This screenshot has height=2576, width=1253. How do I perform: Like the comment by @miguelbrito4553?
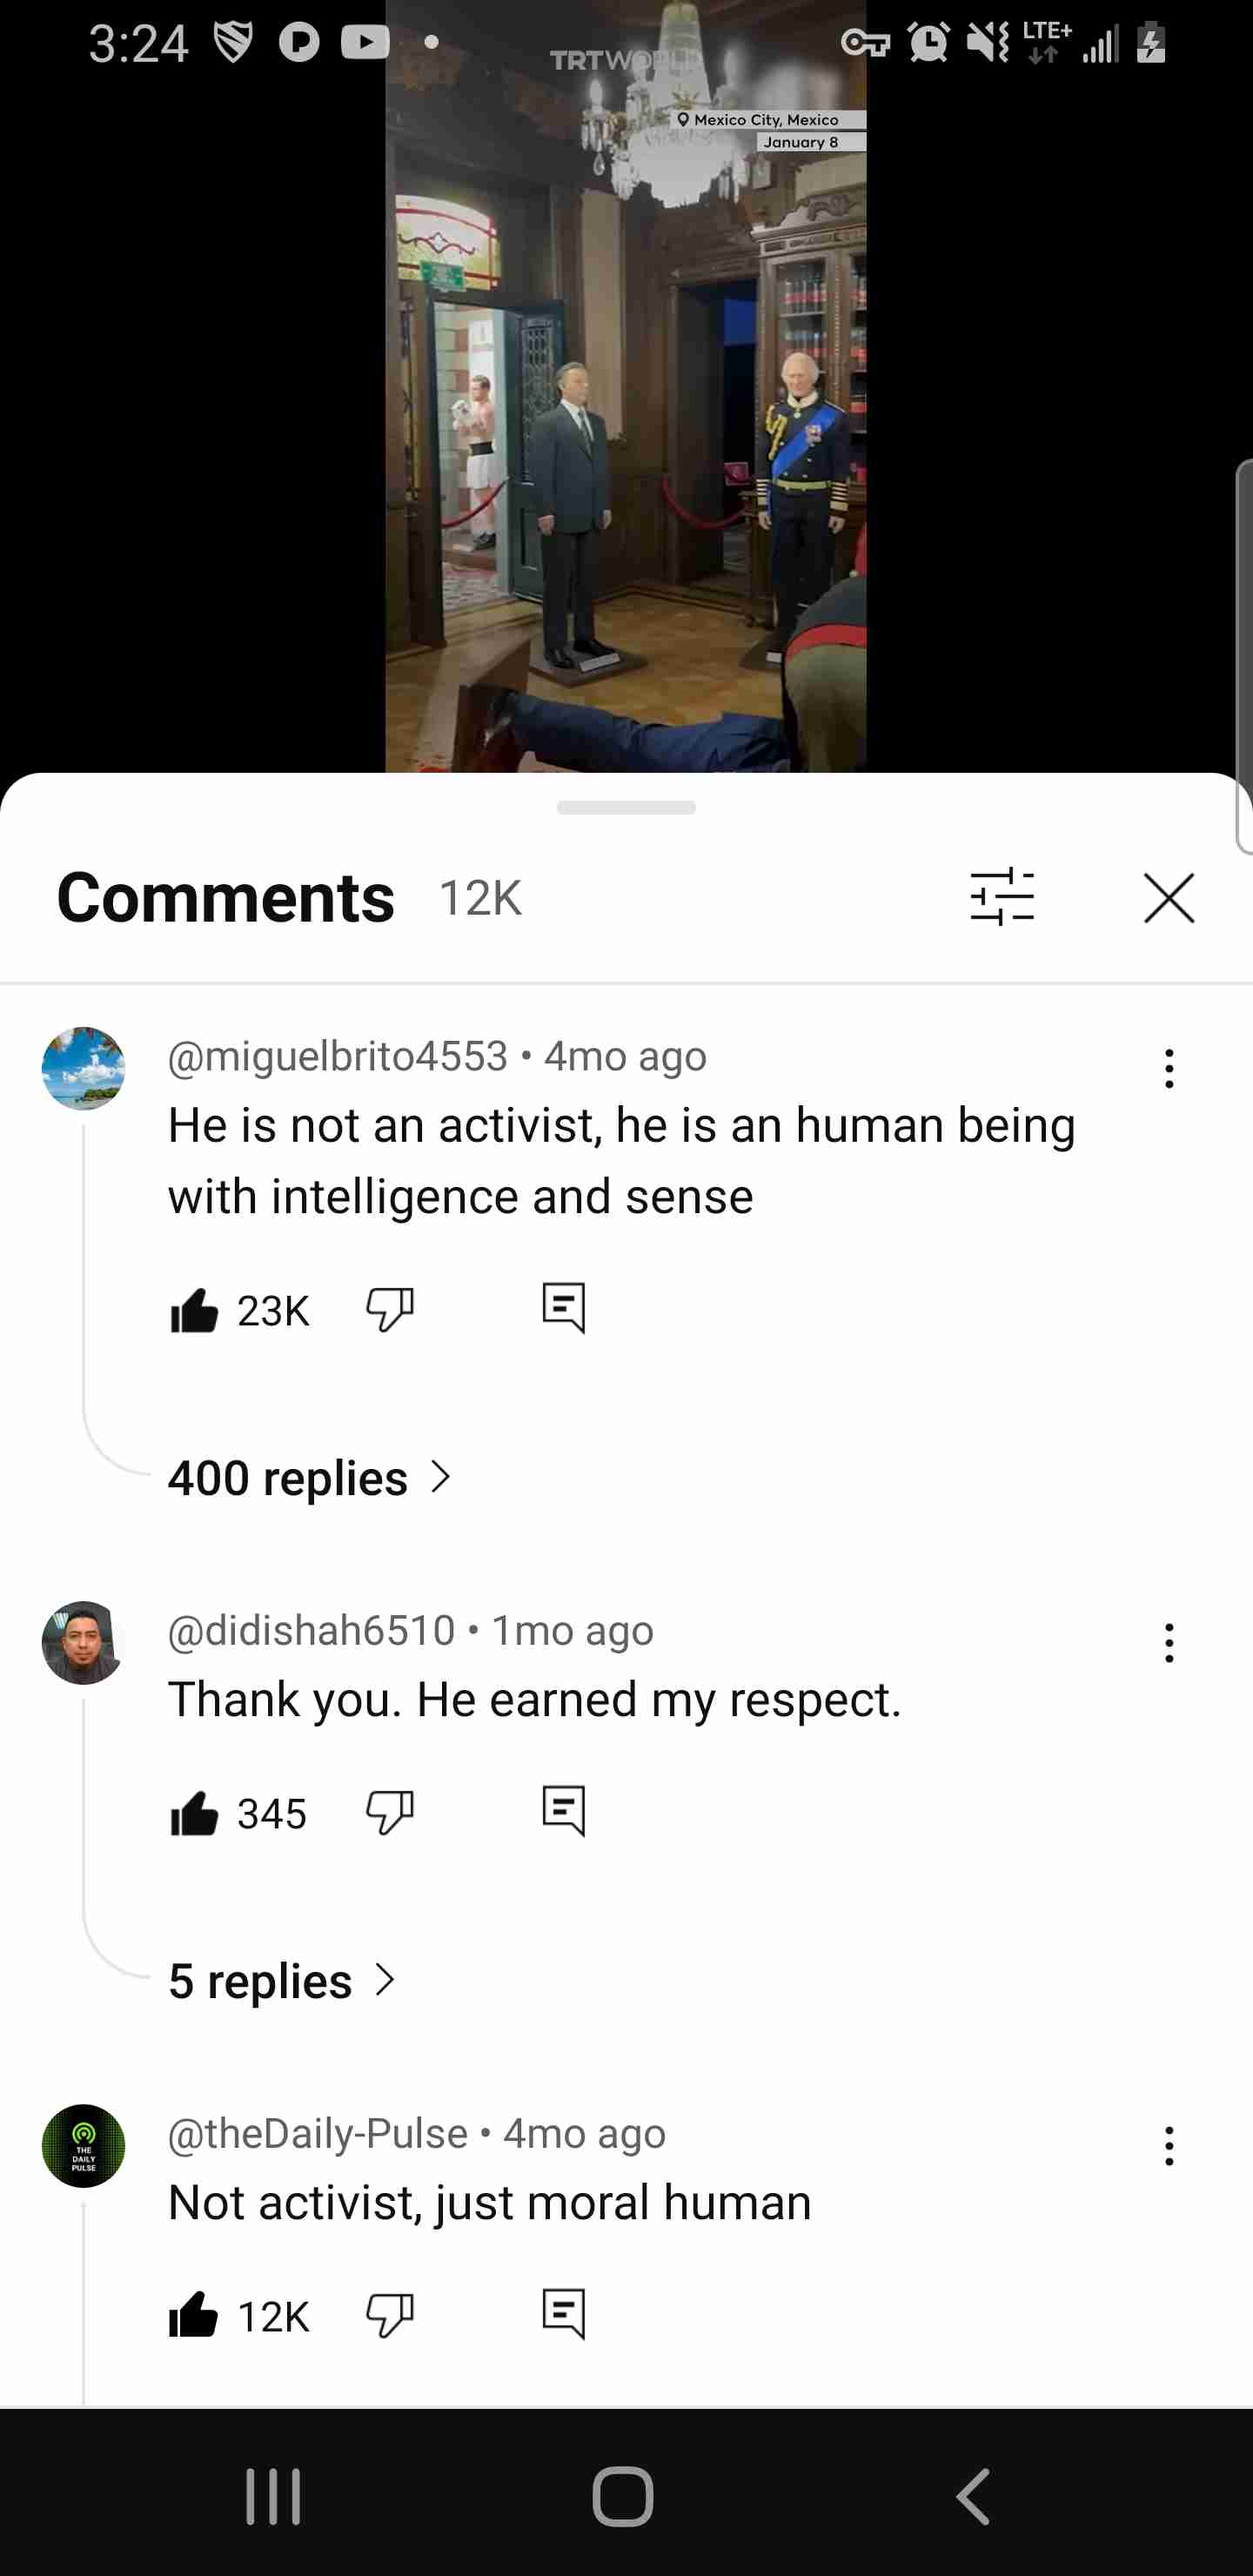point(194,1309)
